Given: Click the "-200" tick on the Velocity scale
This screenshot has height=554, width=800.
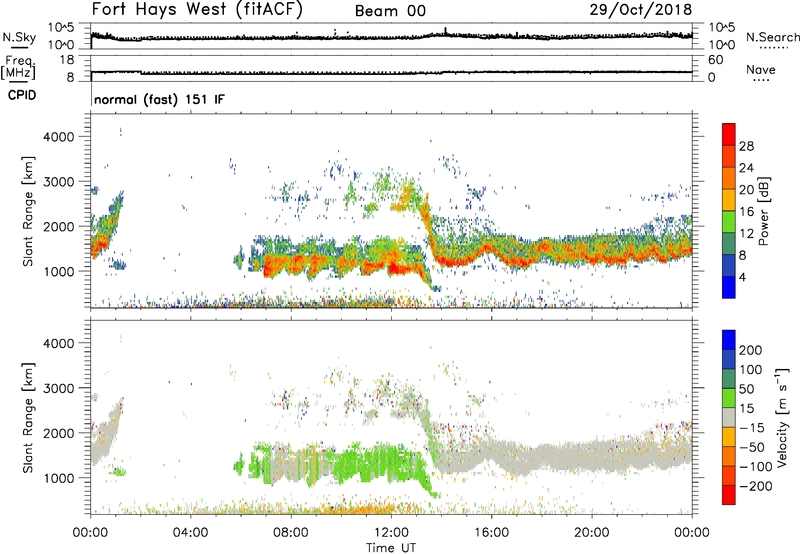Looking at the screenshot, I should click(755, 486).
